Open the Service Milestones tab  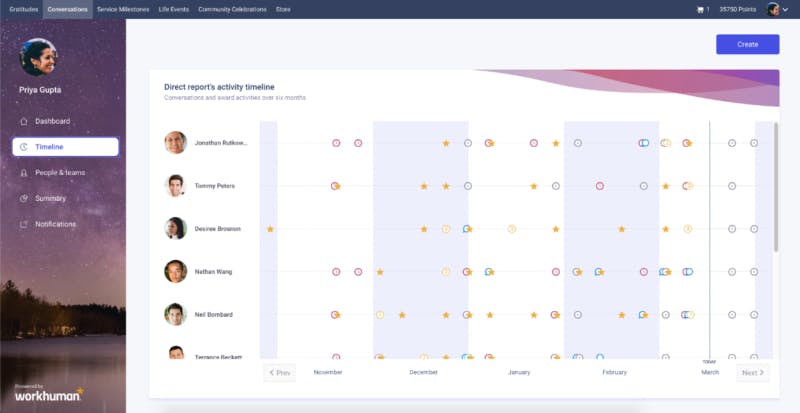123,9
